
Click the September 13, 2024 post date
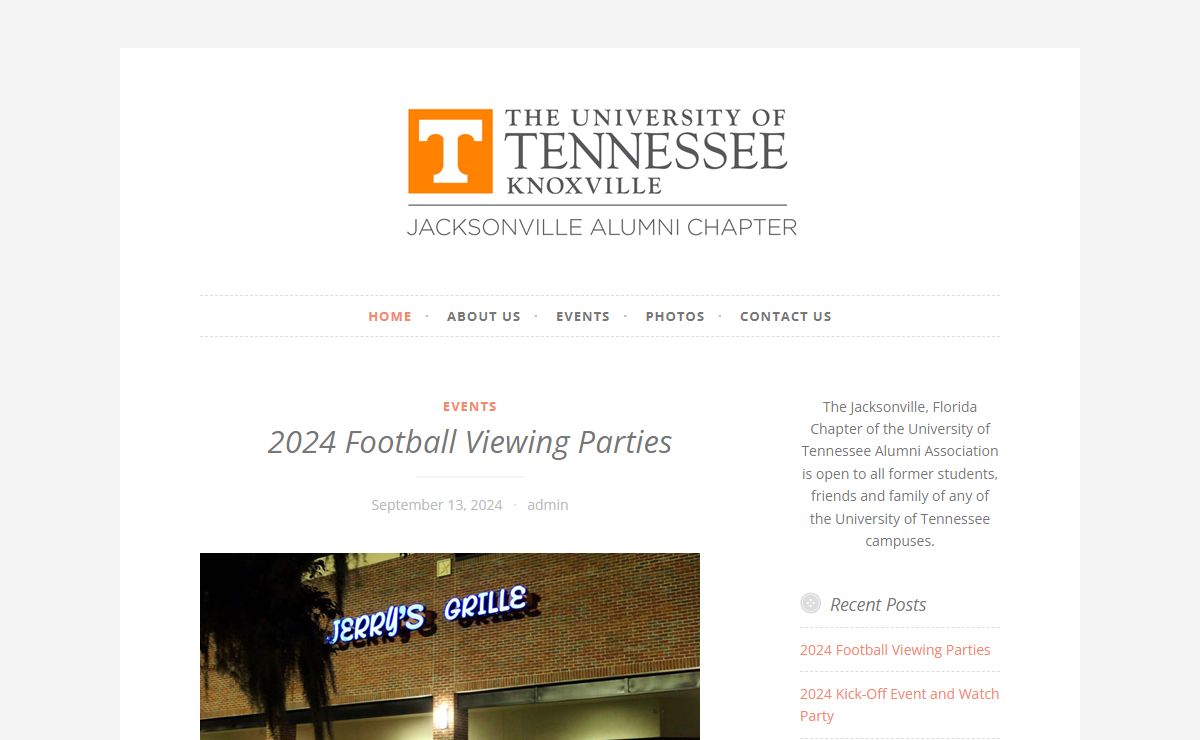[x=437, y=505]
